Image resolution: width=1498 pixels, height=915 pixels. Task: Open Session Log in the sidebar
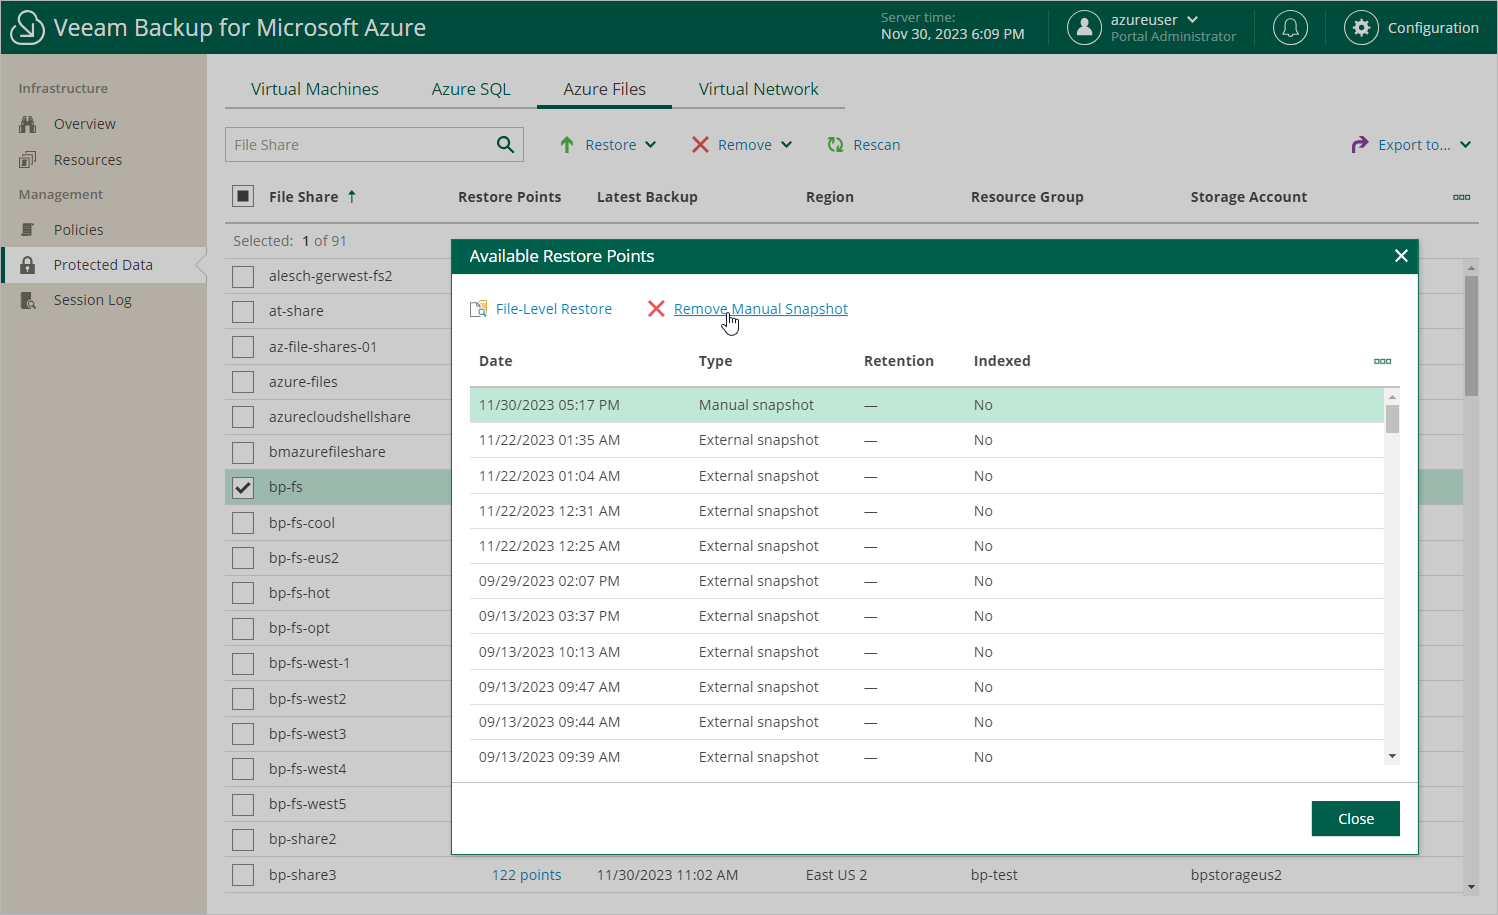coord(93,300)
